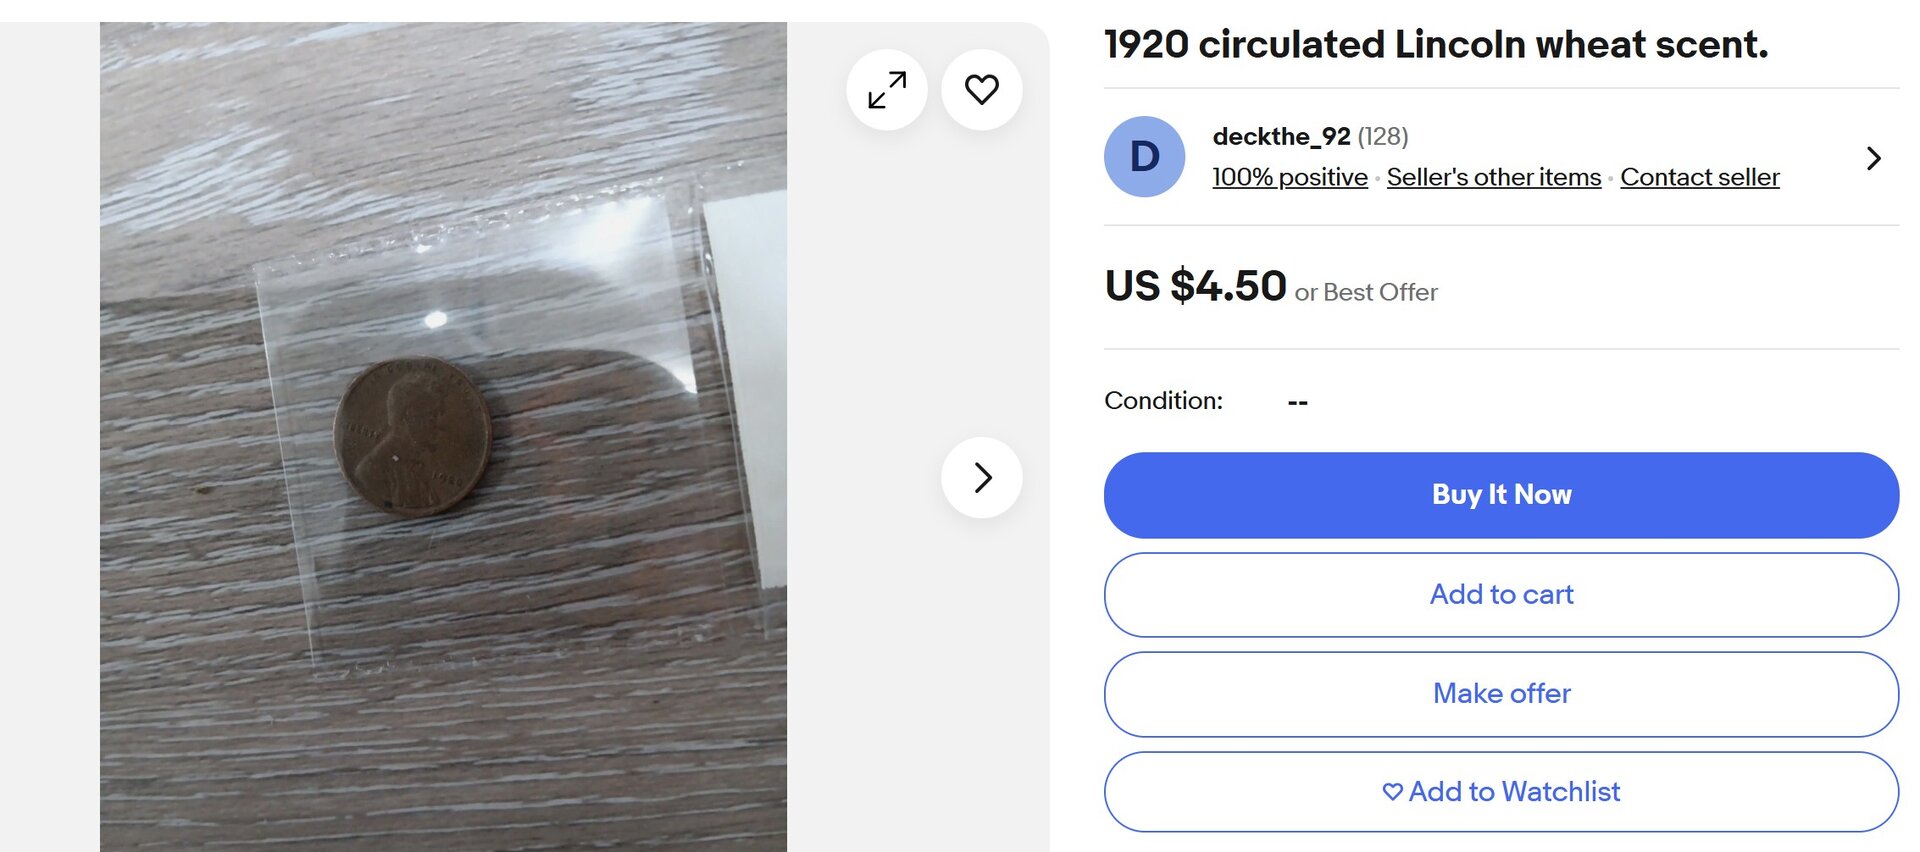Viewport: 1920px width, 852px height.
Task: Click the small heart inside Add to Watchlist
Action: click(1392, 792)
